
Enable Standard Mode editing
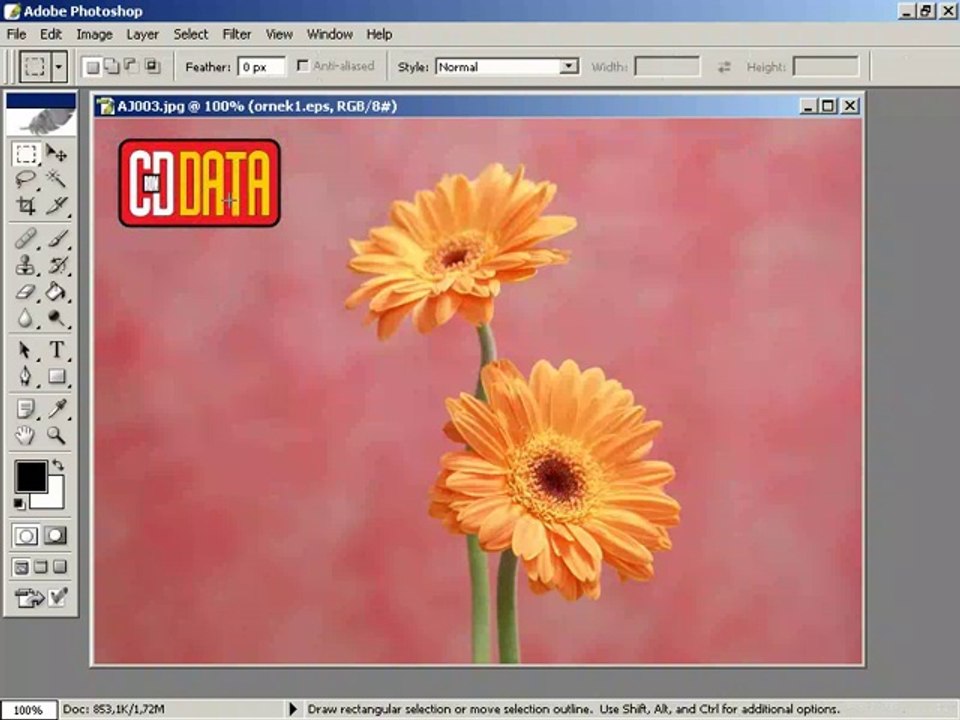pyautogui.click(x=26, y=536)
